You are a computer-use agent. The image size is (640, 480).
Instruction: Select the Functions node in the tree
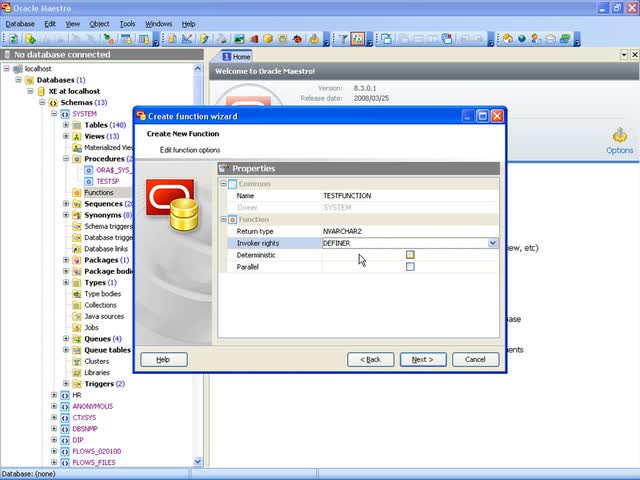point(99,192)
